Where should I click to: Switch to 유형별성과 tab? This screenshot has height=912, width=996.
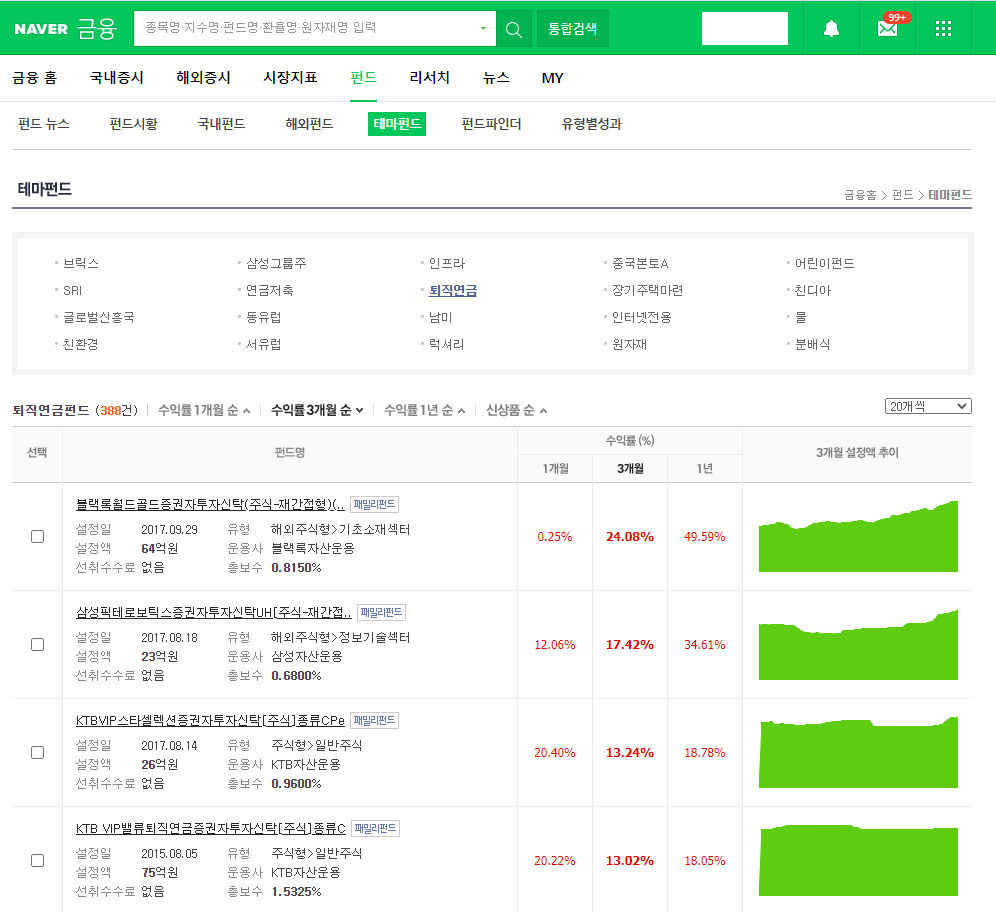591,124
